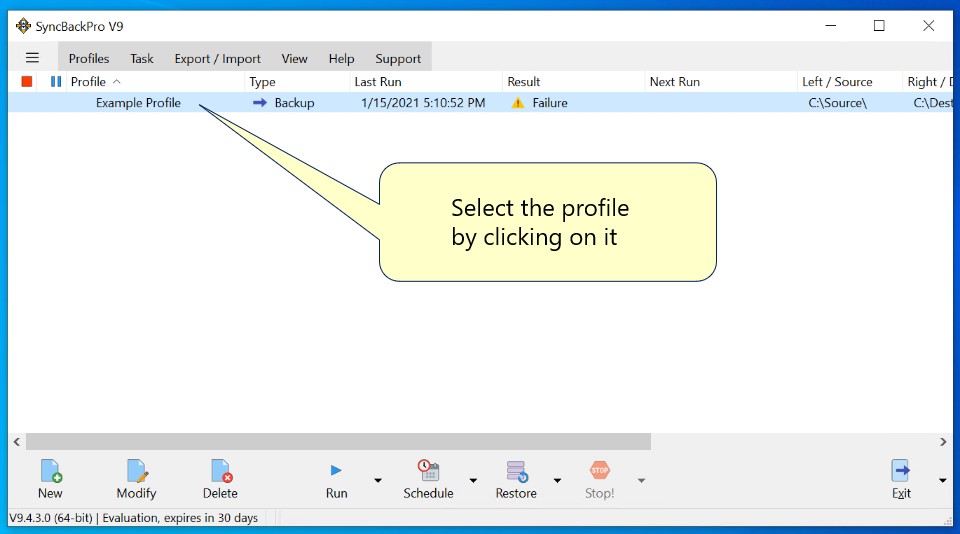Screen dimensions: 960x534
Task: Expand the Exit dropdown arrow
Action: click(x=942, y=481)
